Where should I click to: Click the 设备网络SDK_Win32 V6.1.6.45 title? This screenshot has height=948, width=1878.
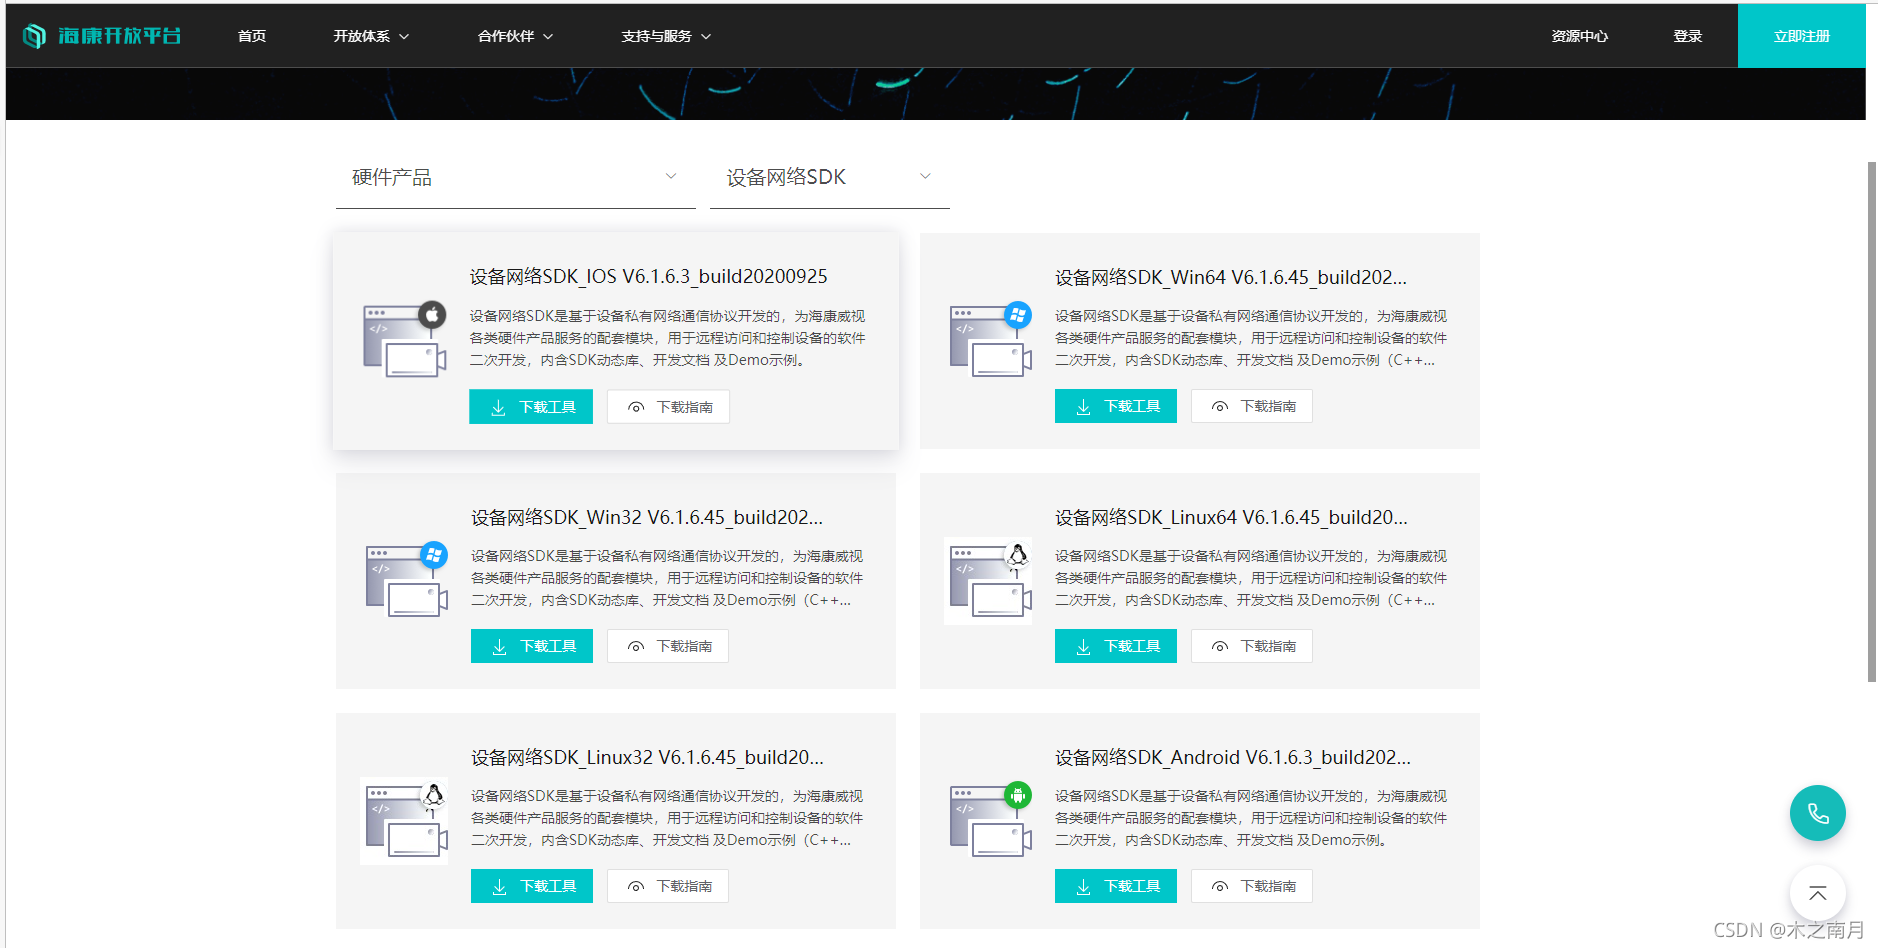point(647,517)
